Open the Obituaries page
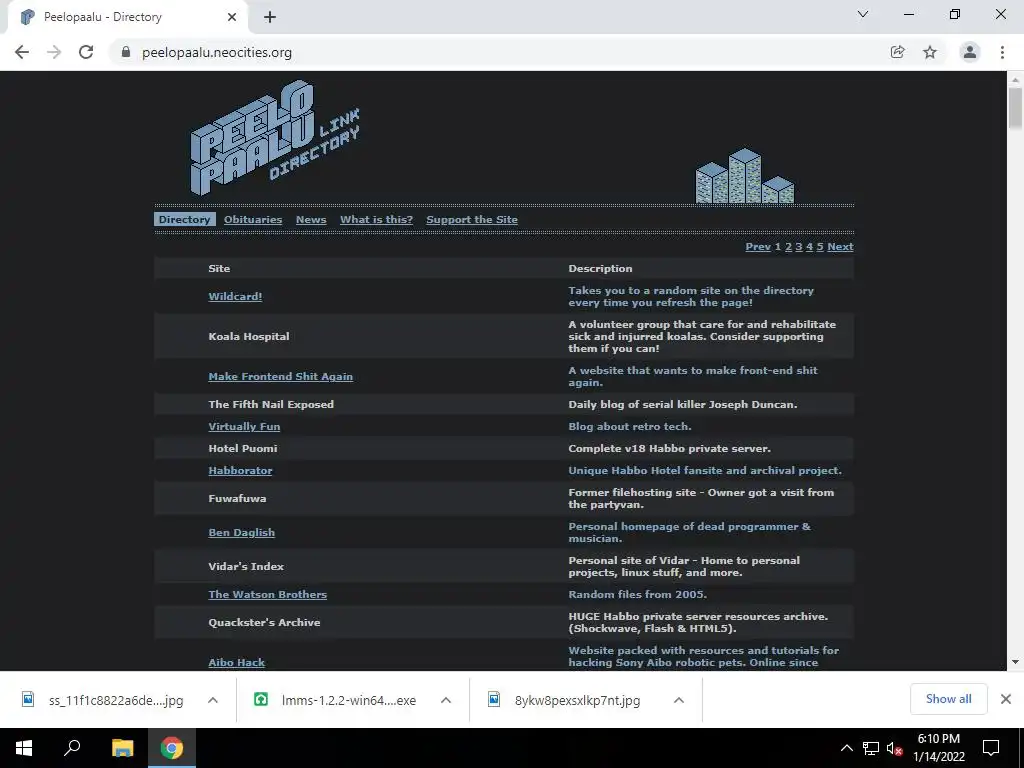Screen dimensions: 1024x768 tap(253, 219)
